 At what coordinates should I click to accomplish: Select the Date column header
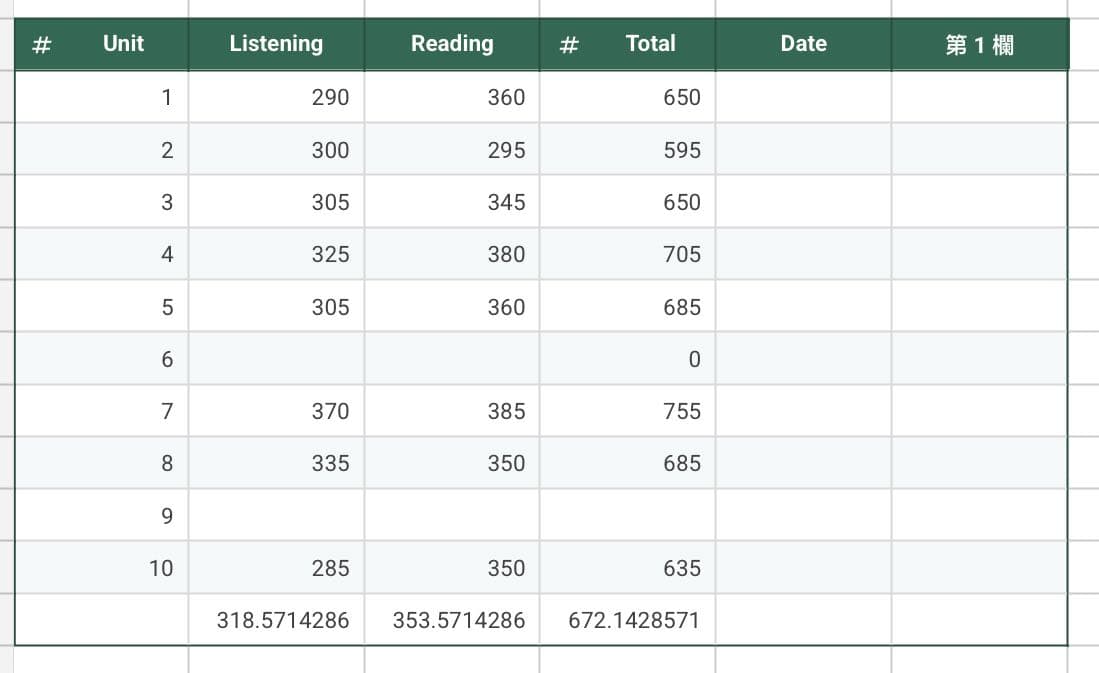coord(804,44)
